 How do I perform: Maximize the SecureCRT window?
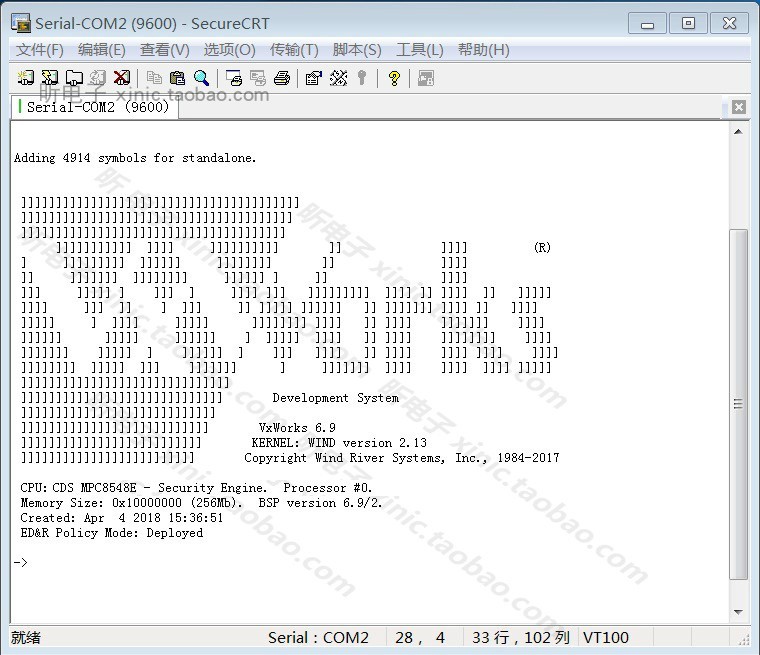688,23
